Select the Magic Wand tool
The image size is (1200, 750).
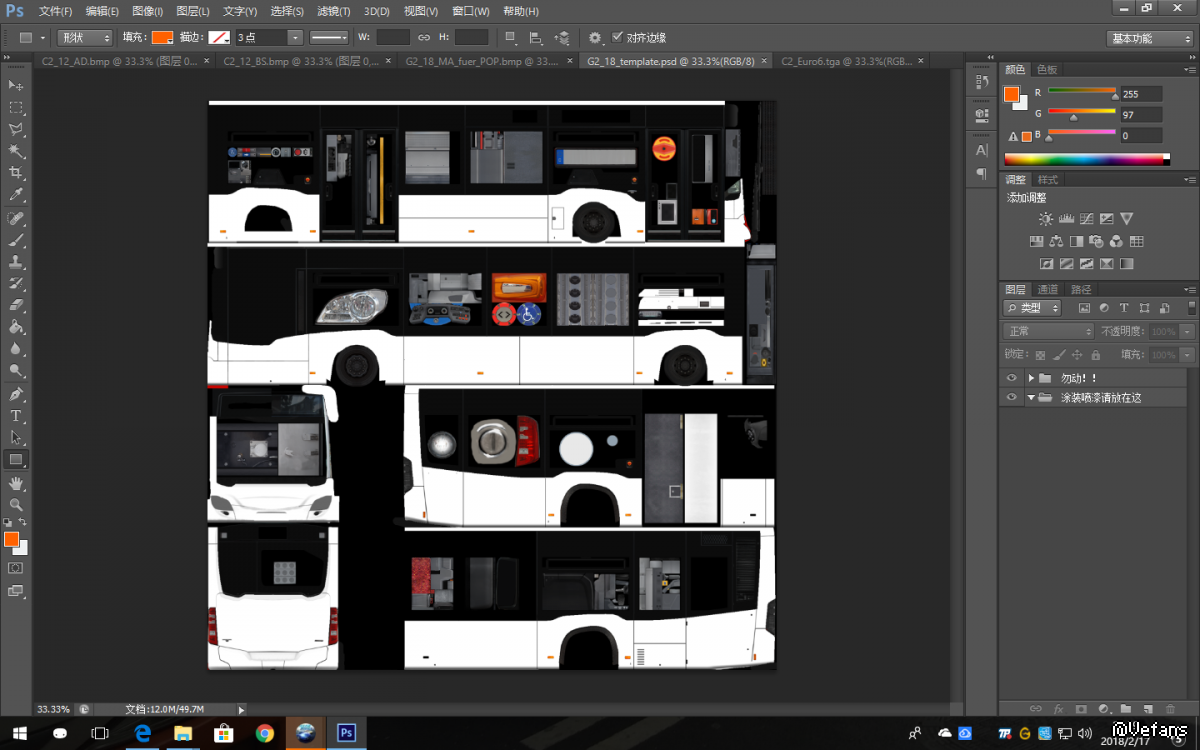point(16,151)
